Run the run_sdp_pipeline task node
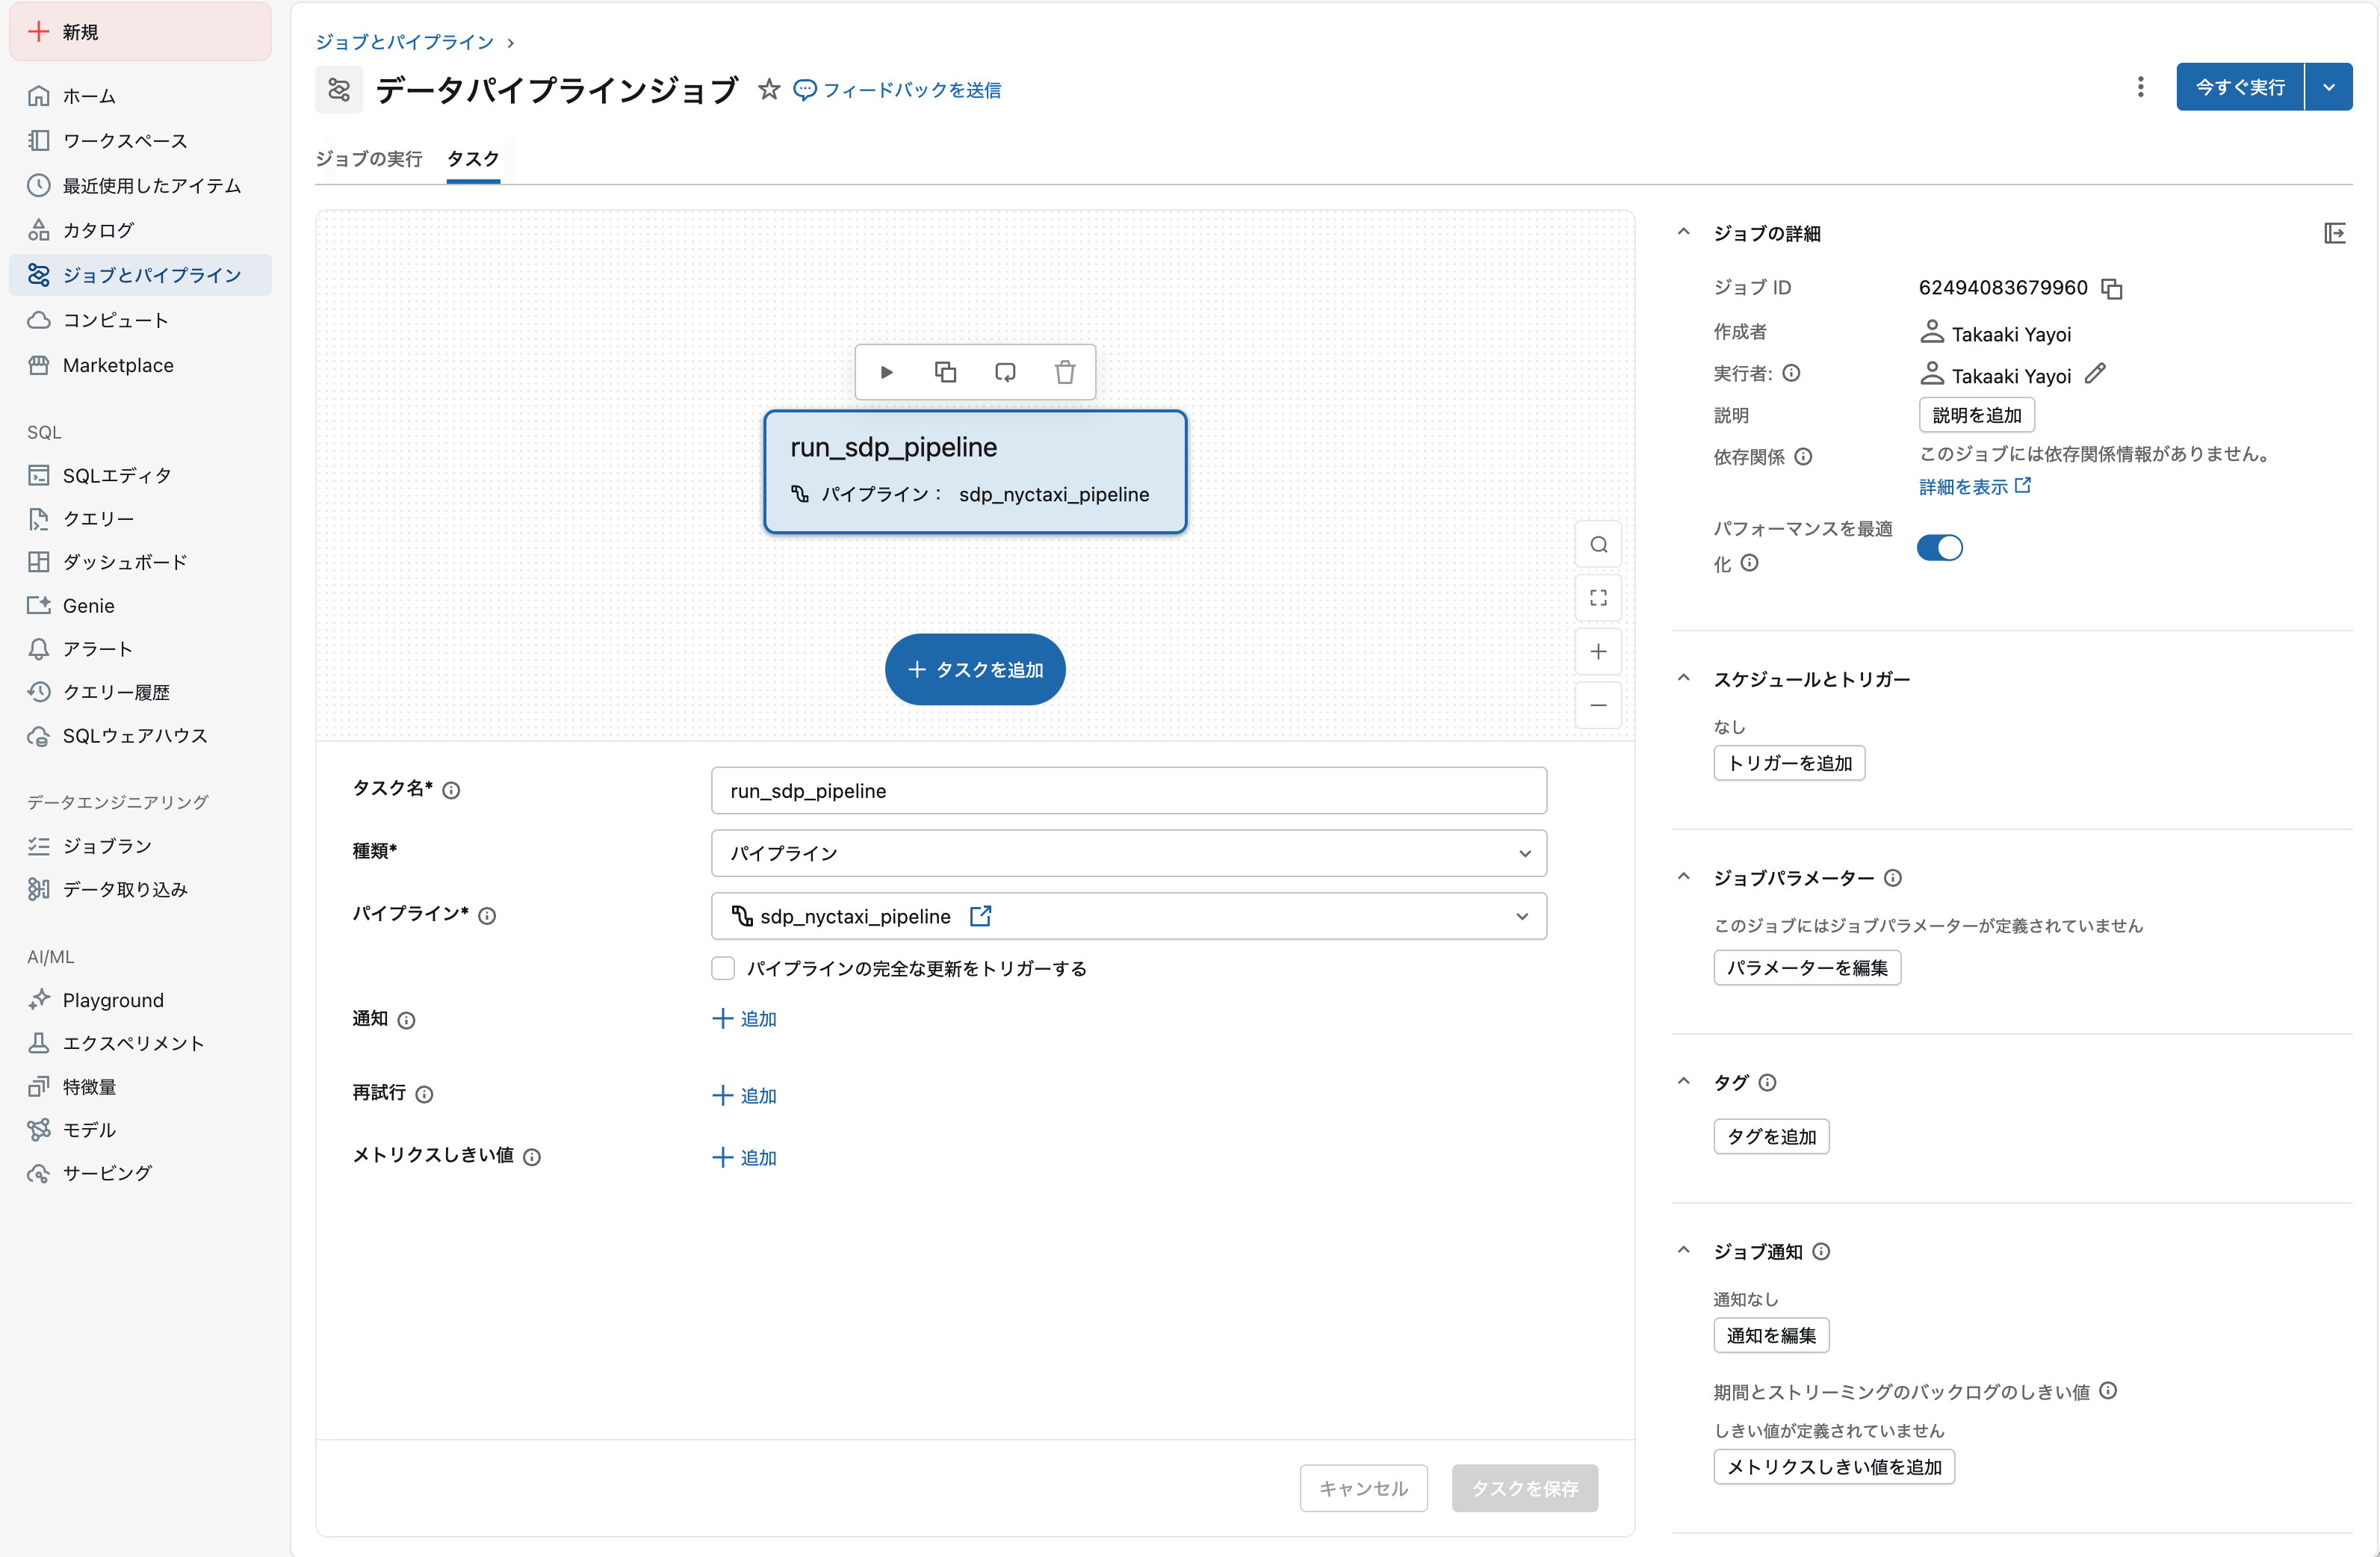 pos(886,371)
